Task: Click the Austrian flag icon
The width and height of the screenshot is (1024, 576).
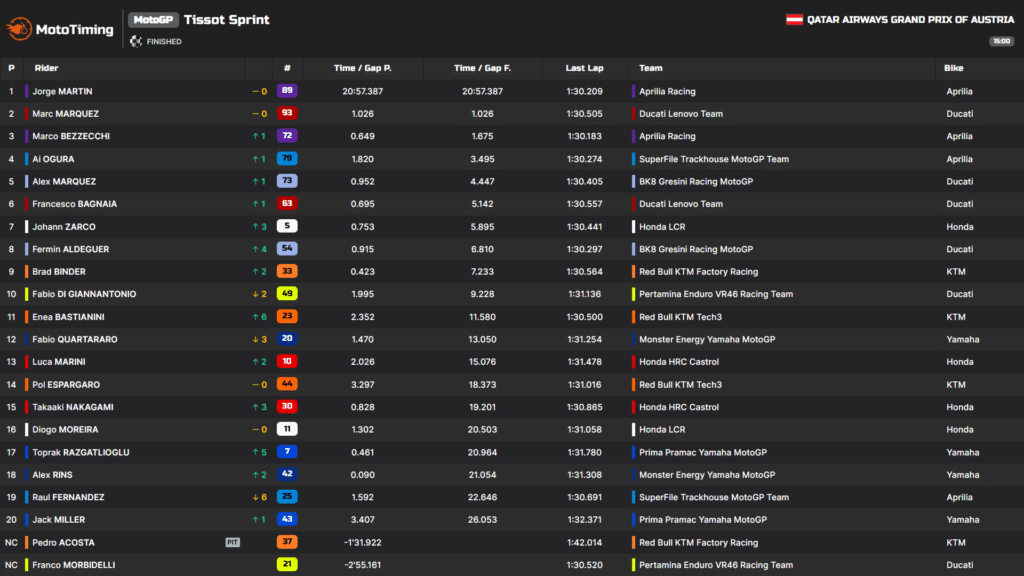Action: (794, 20)
